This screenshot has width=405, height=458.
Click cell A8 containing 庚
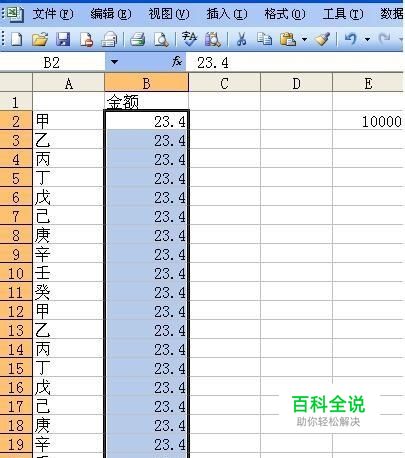click(x=68, y=235)
